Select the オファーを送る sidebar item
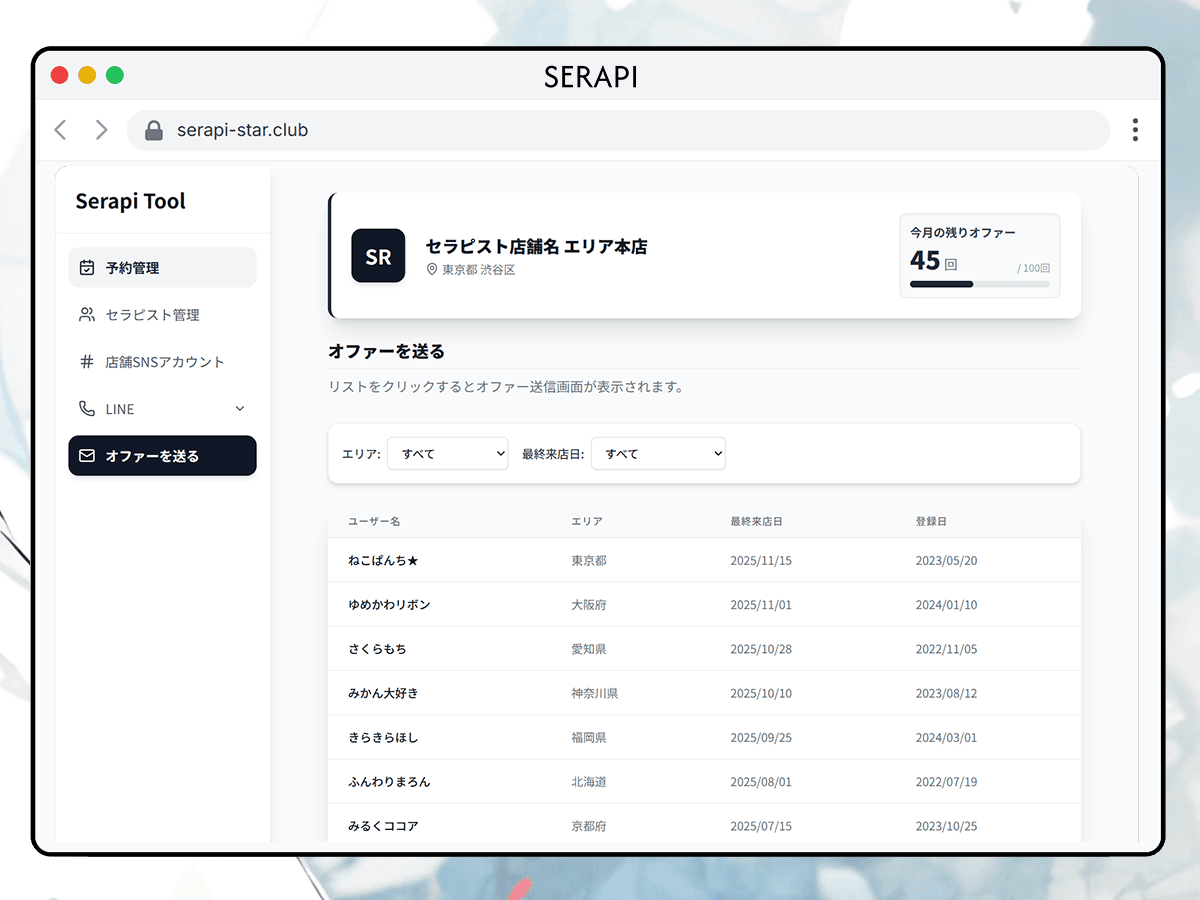The image size is (1200, 900). (162, 455)
